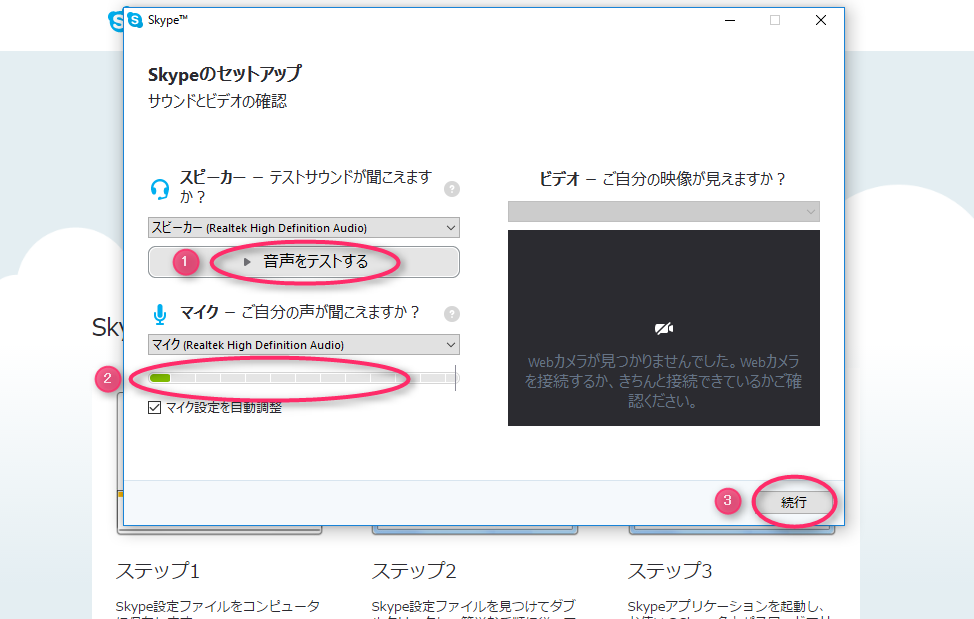
Task: Click ステップ3 heading on background page
Action: click(x=670, y=571)
